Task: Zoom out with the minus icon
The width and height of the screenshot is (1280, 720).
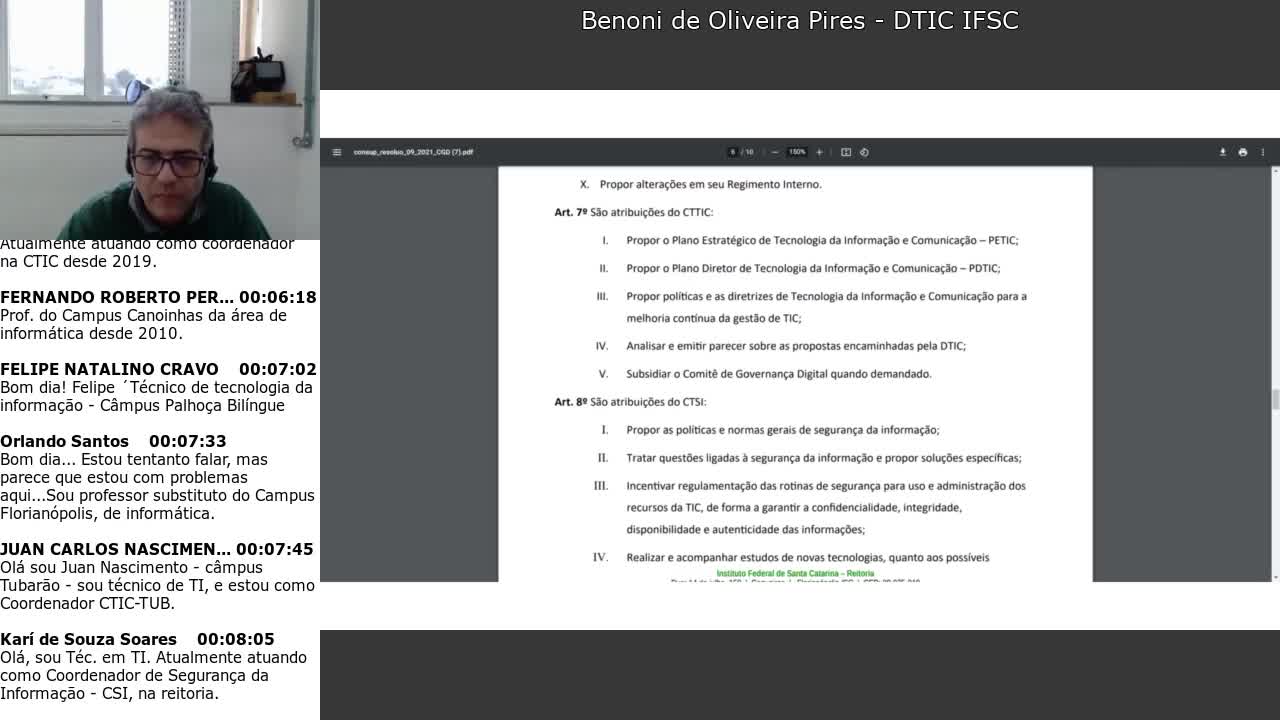Action: pos(775,152)
